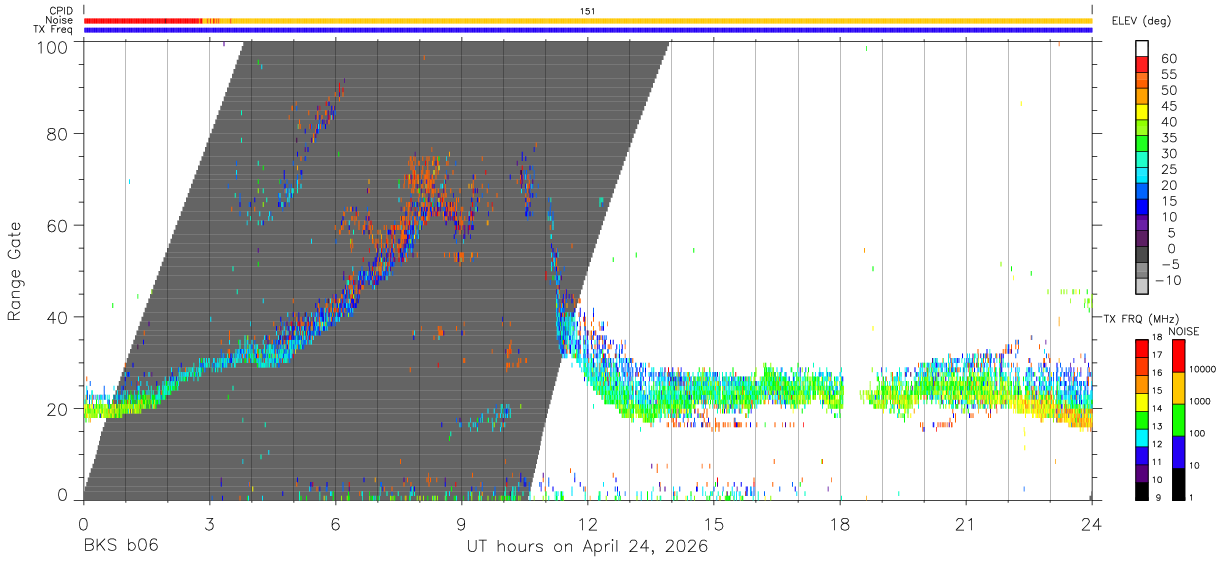This screenshot has width=1228, height=567.
Task: Click the green swatch in NOISE colorbar
Action: (x=1180, y=420)
